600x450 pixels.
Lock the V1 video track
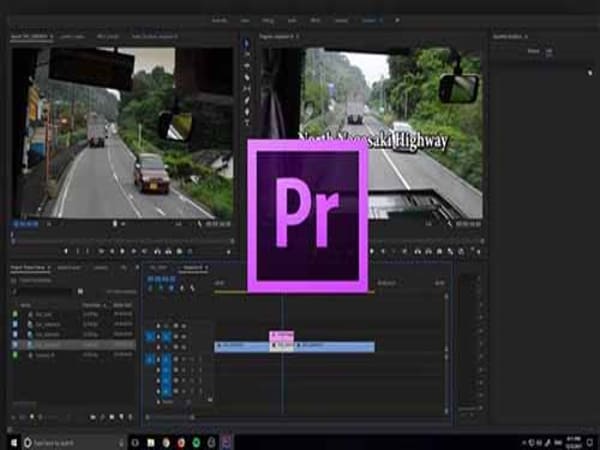pyautogui.click(x=158, y=347)
